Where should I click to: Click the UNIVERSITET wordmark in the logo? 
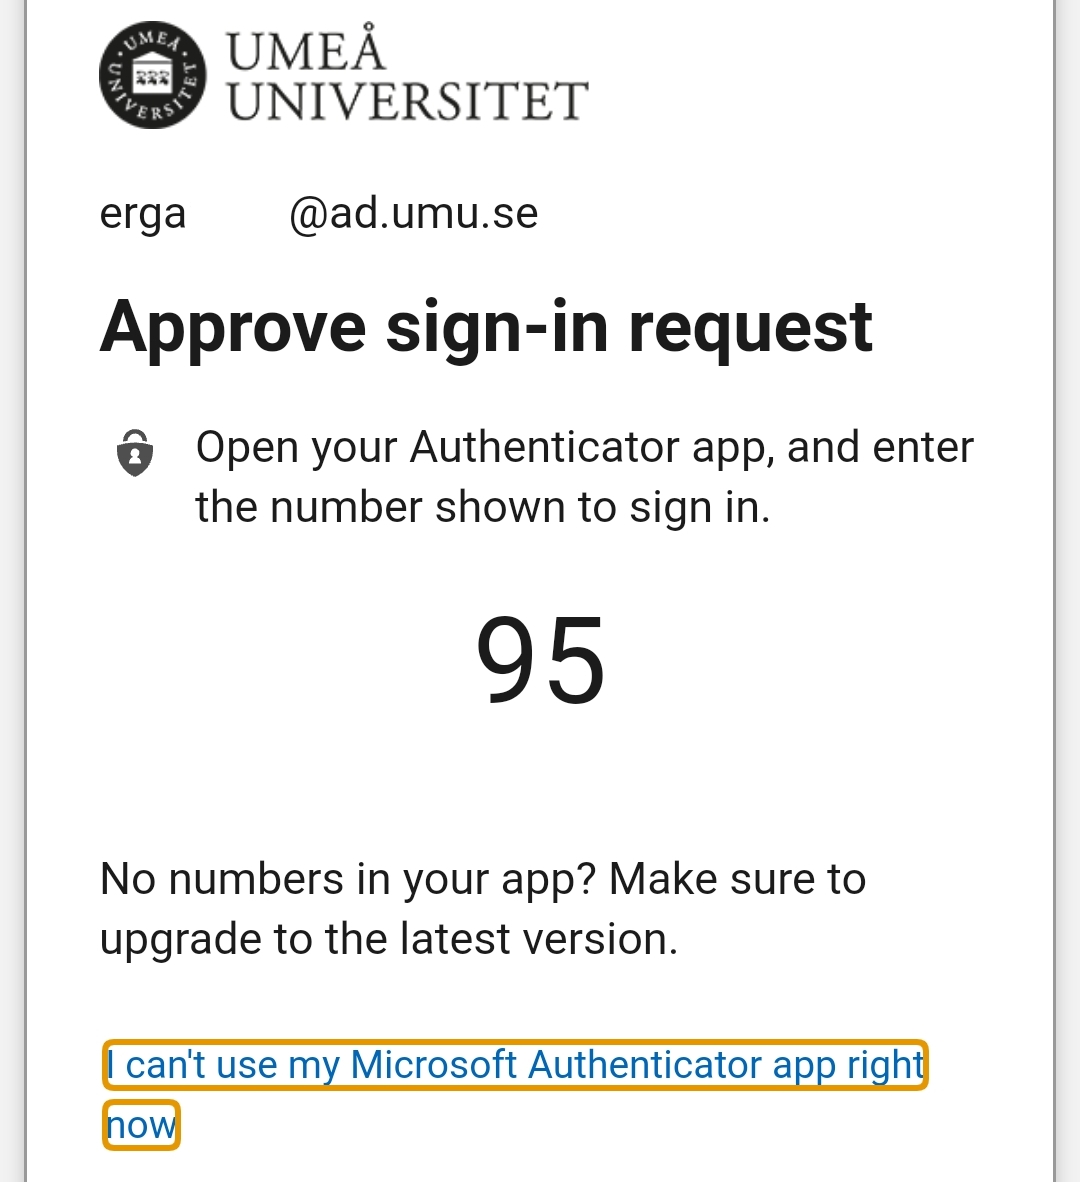coord(407,101)
